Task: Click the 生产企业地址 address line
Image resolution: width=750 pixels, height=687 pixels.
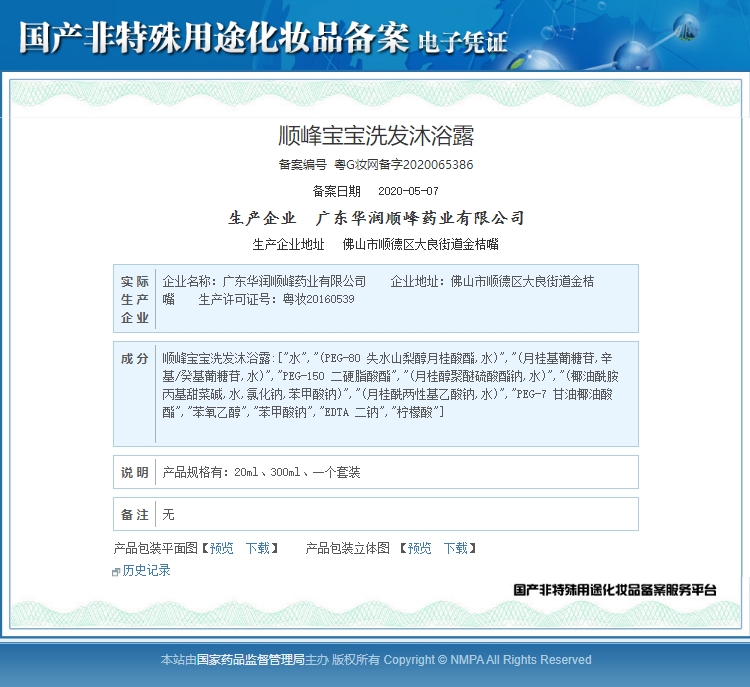Action: coord(420,244)
